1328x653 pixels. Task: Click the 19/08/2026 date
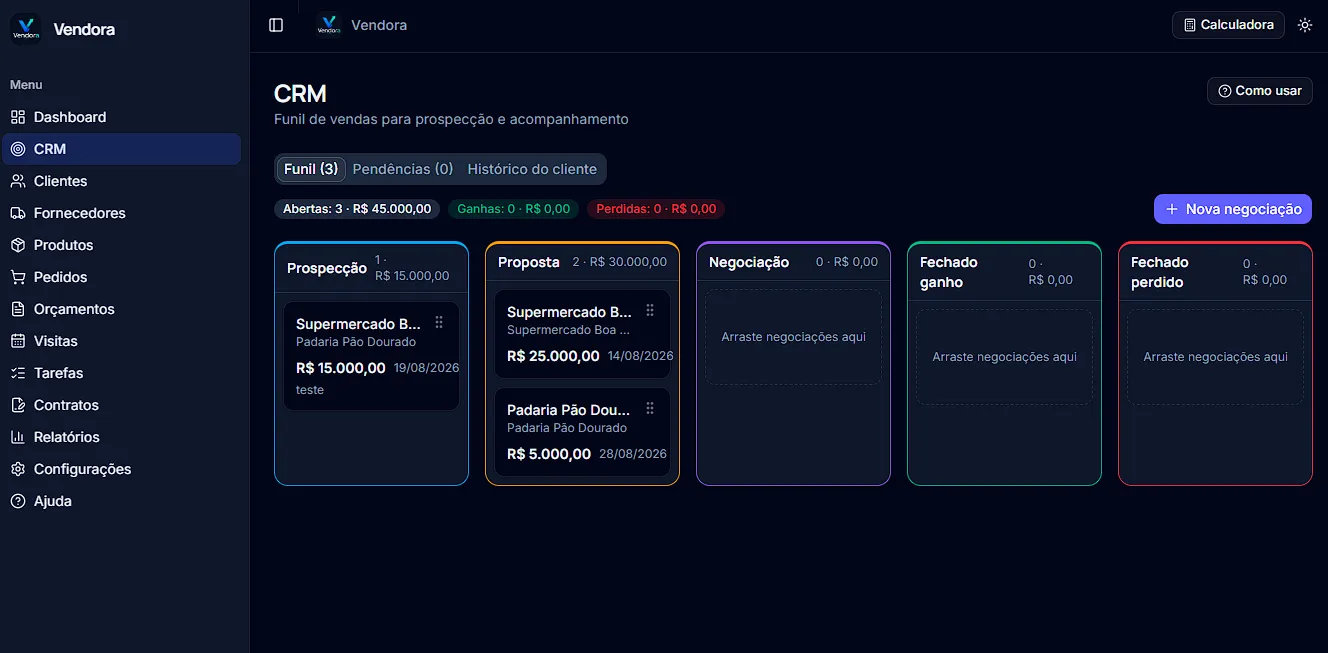tap(426, 368)
